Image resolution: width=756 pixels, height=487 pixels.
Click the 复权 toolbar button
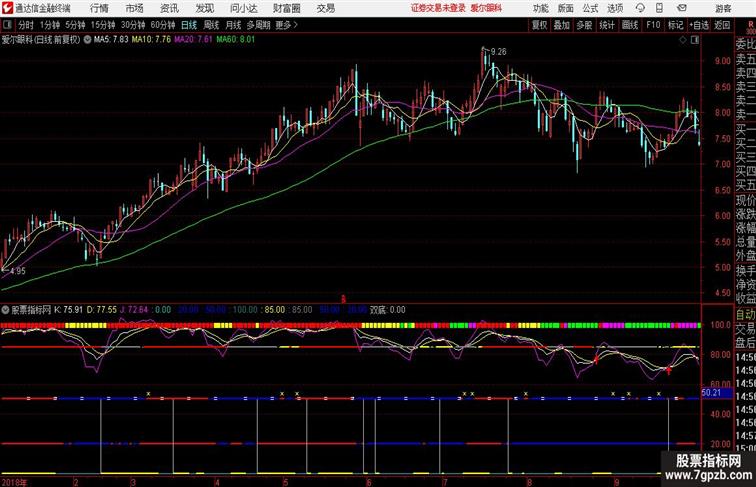[x=539, y=25]
